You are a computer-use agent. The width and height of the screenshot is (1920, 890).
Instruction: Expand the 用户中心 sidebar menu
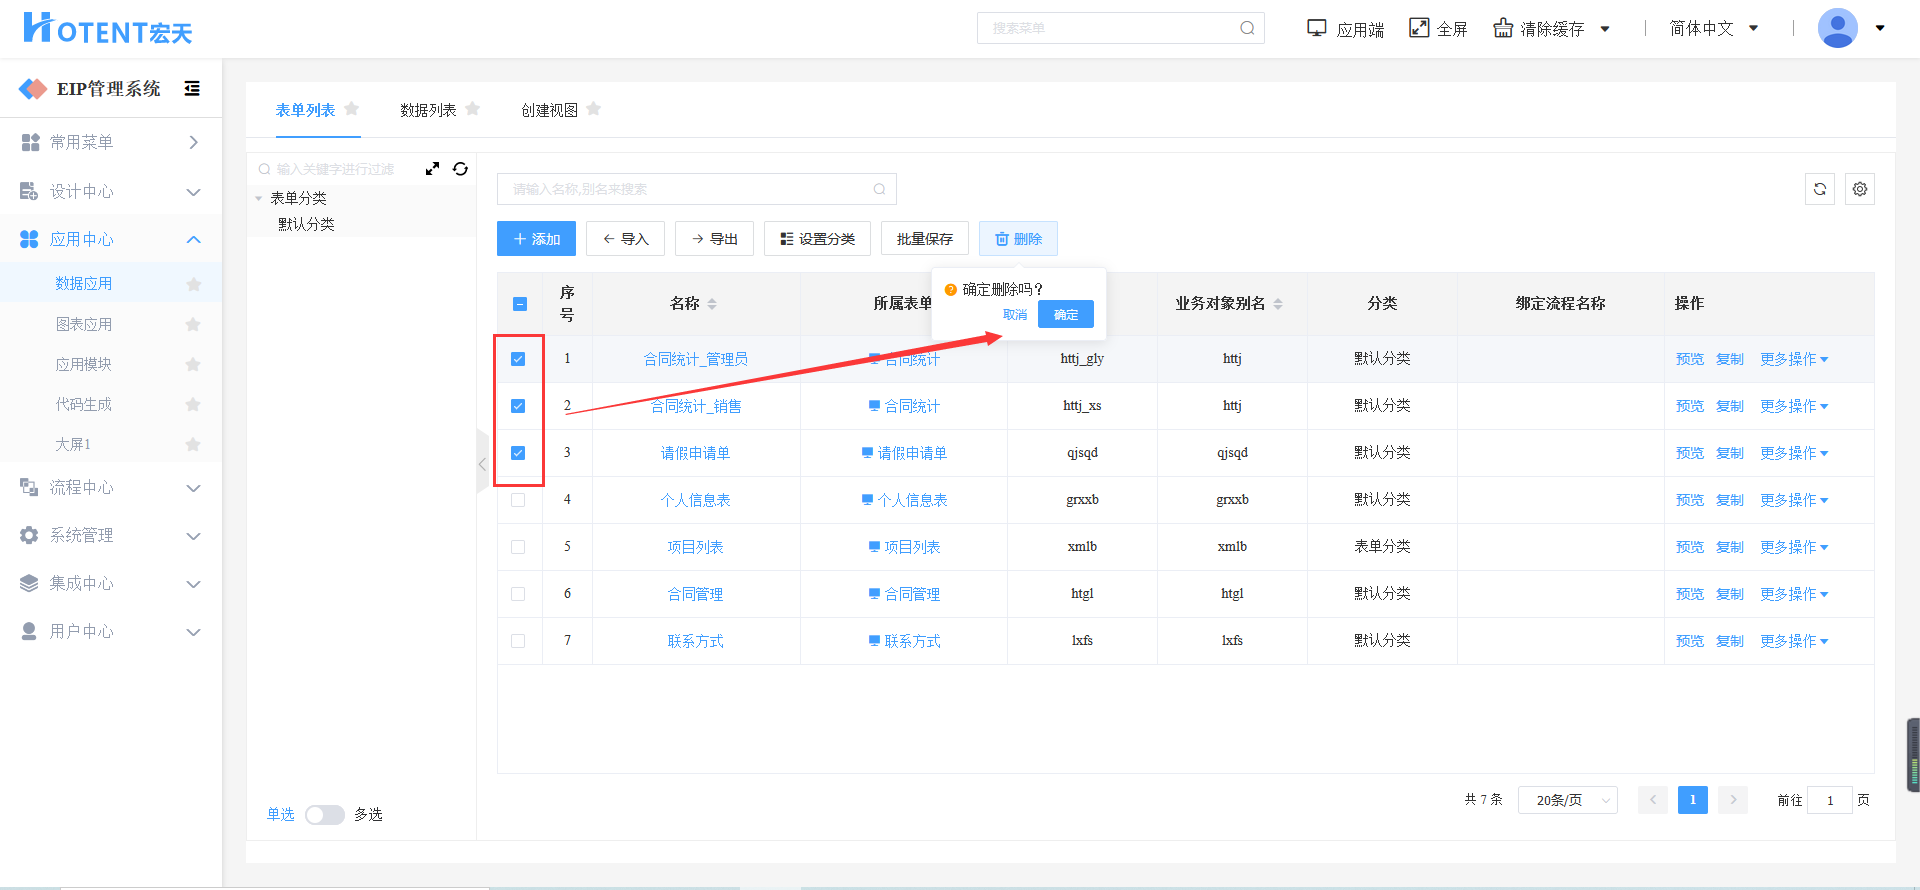(110, 631)
